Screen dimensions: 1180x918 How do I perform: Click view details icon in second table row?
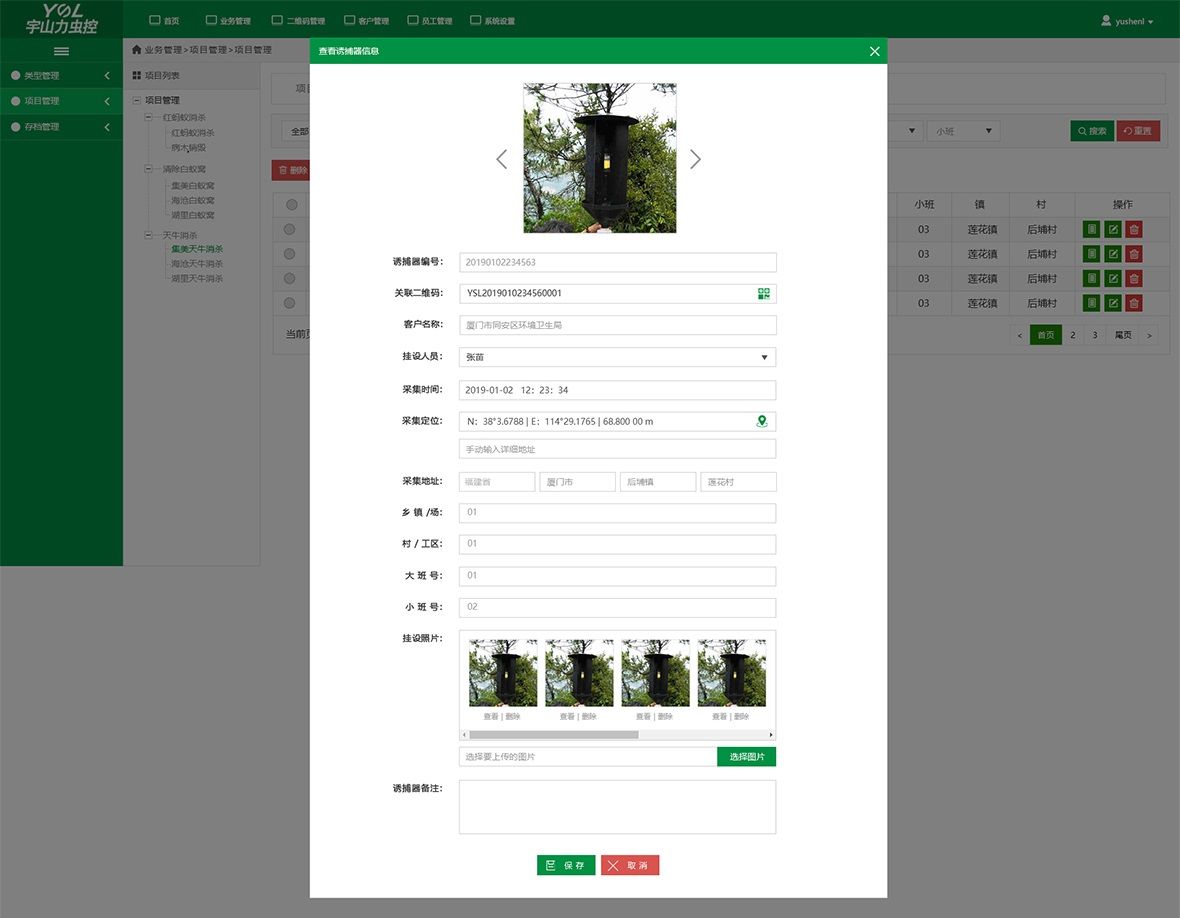[1091, 254]
